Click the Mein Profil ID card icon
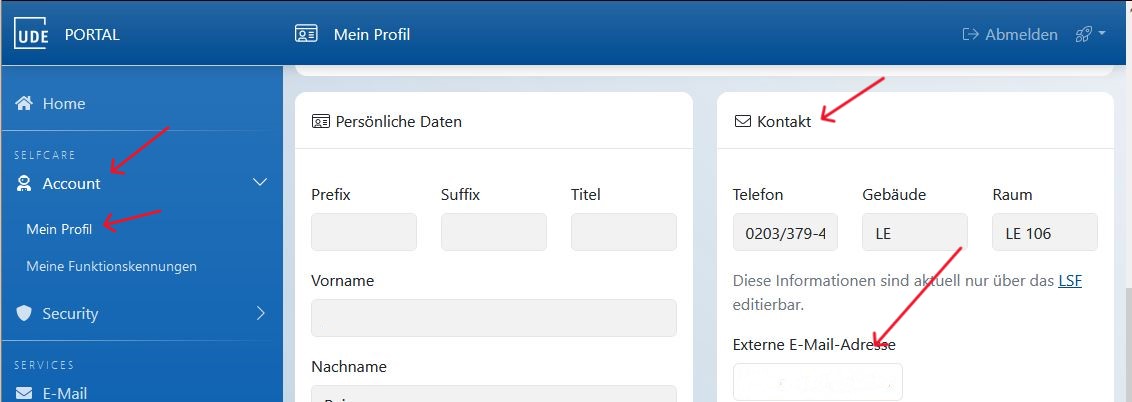 click(306, 34)
